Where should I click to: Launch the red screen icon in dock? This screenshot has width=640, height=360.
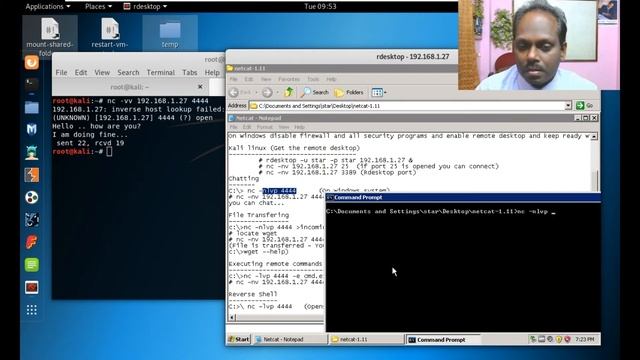[32, 287]
